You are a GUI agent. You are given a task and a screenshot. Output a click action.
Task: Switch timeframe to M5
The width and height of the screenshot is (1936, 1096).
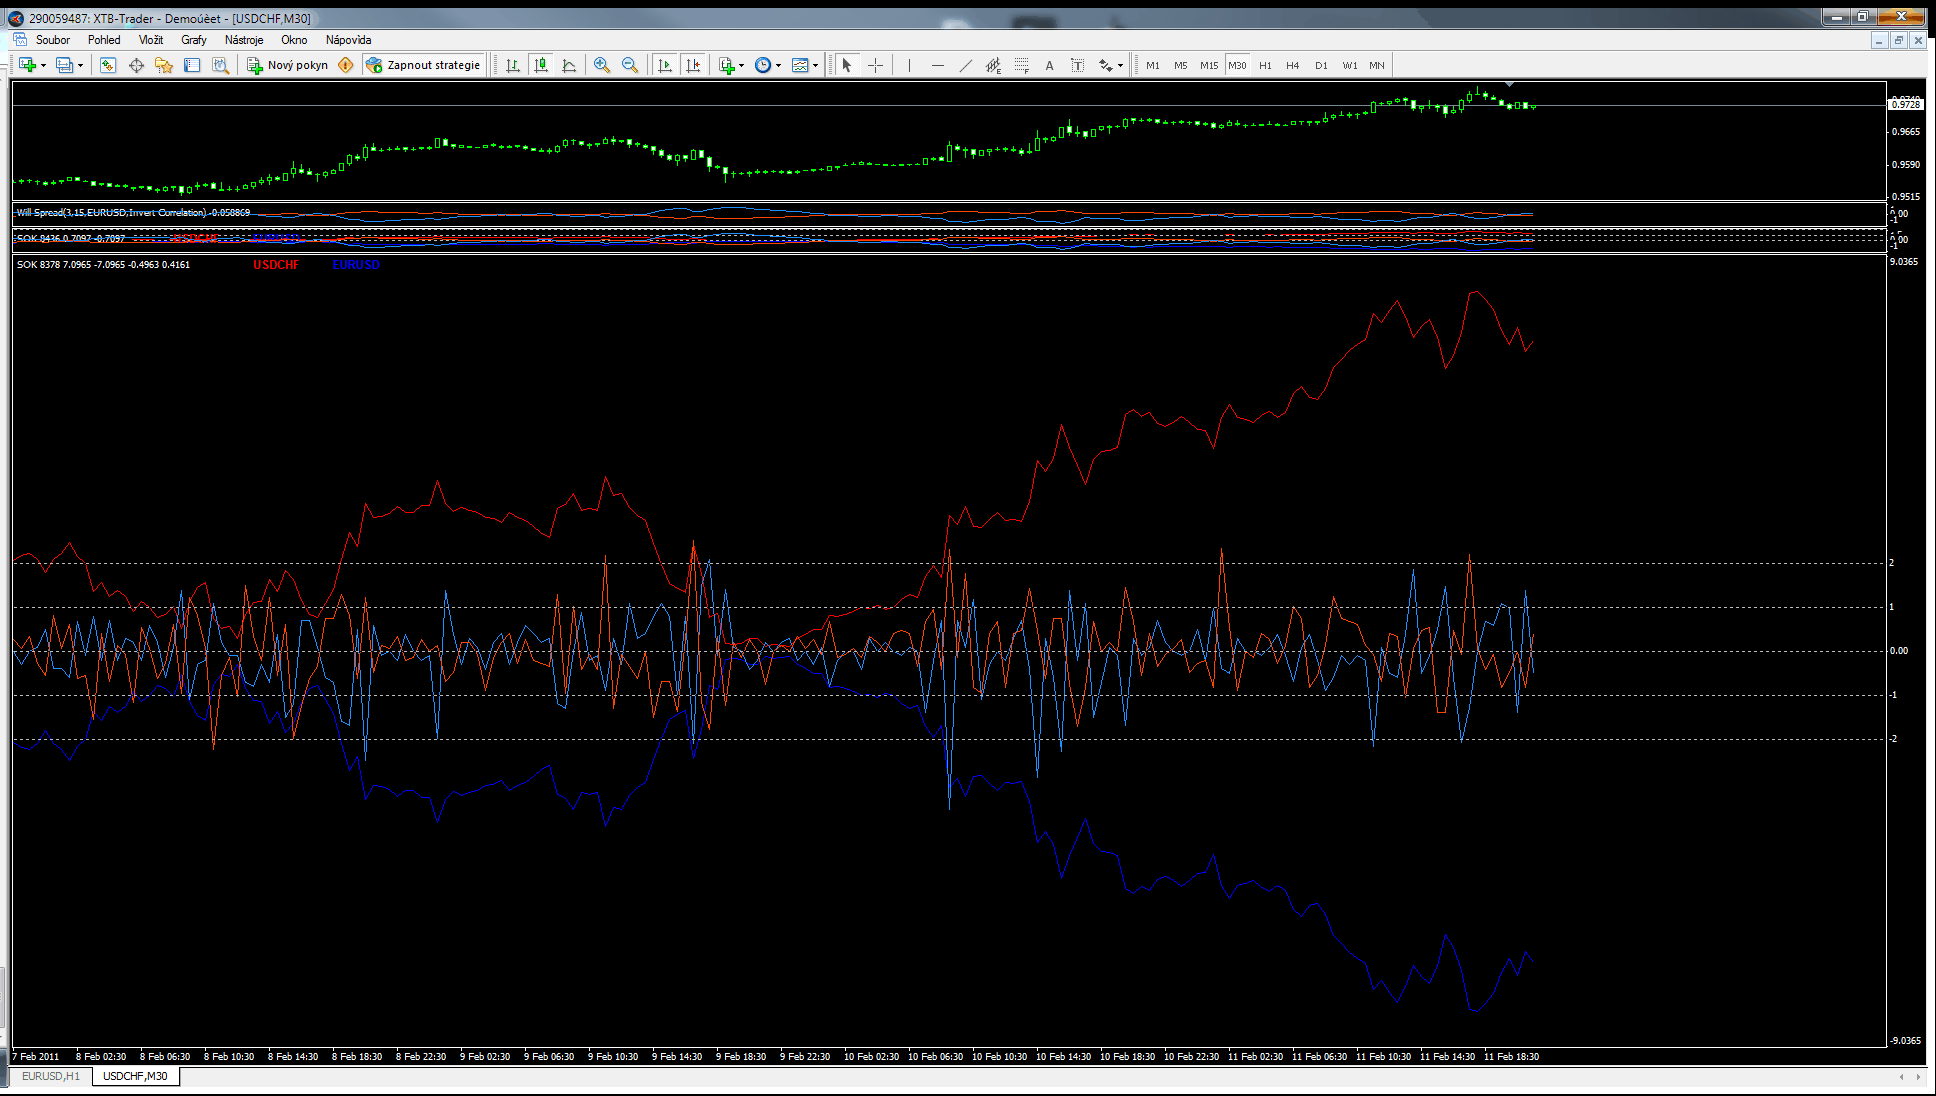coord(1181,65)
